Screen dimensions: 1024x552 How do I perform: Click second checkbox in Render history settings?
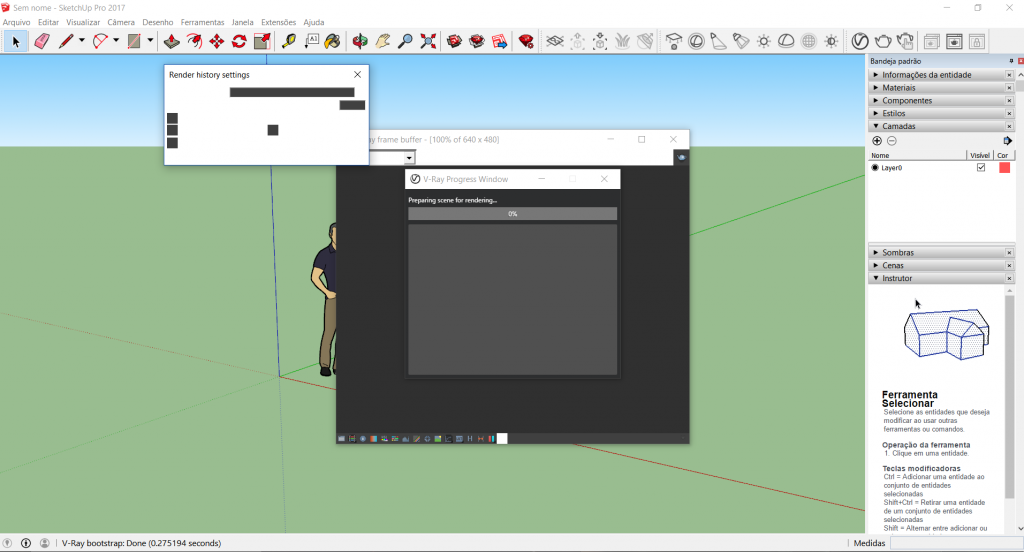(172, 130)
